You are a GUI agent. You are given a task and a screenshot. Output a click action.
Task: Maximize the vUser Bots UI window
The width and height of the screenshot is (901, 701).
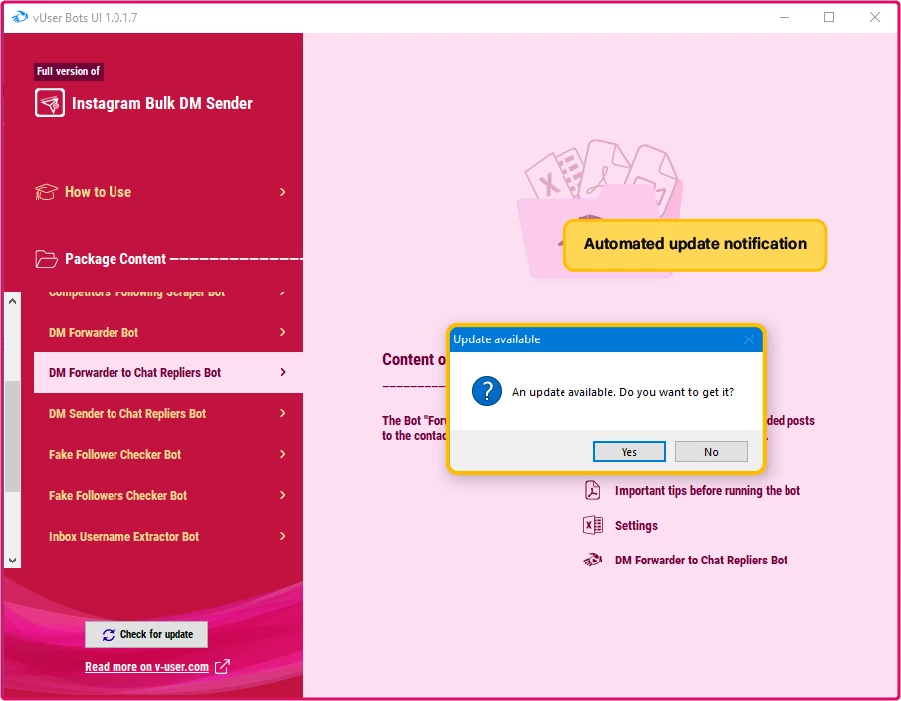point(829,17)
